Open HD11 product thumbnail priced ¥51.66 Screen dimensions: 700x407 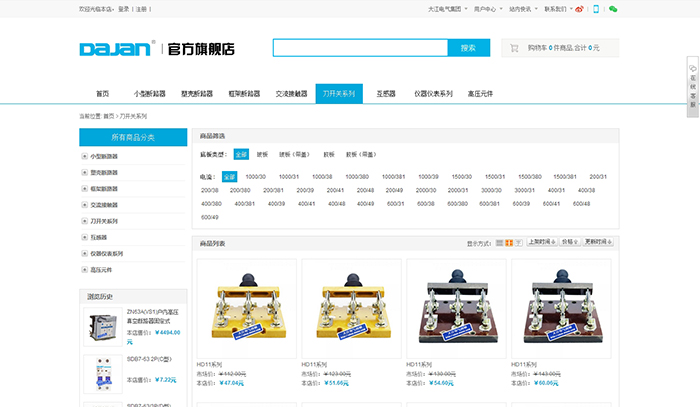[351, 309]
